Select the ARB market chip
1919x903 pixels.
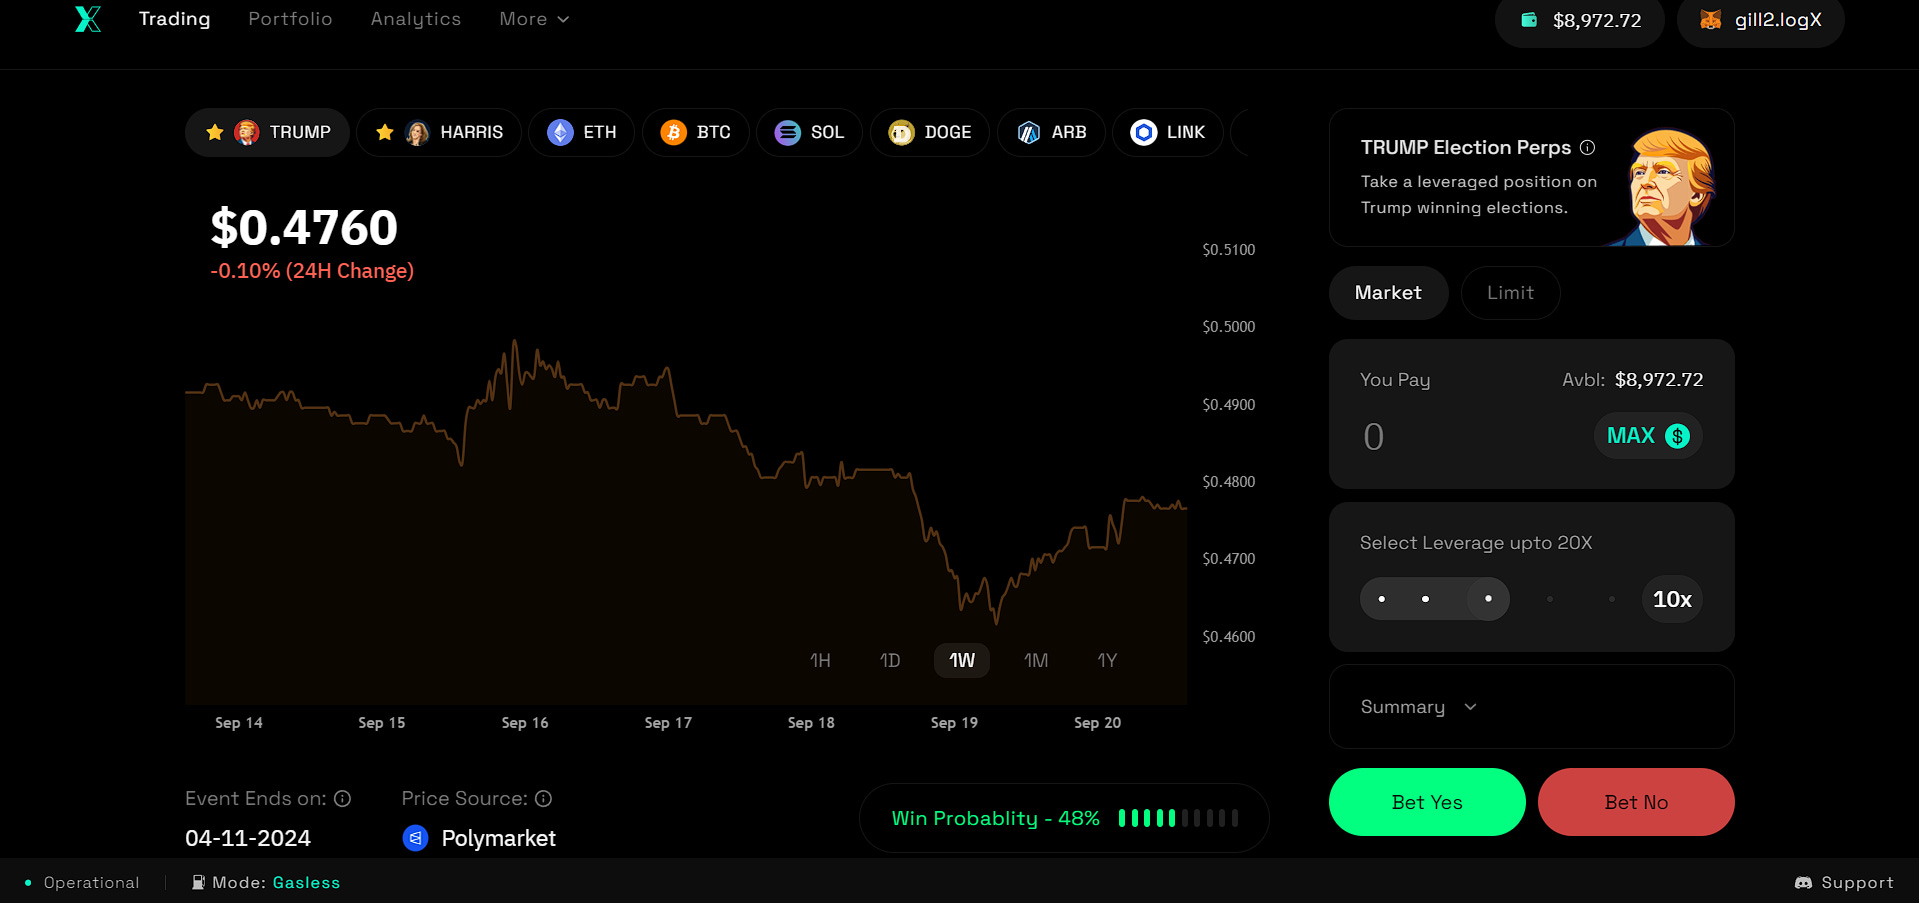(x=1051, y=132)
